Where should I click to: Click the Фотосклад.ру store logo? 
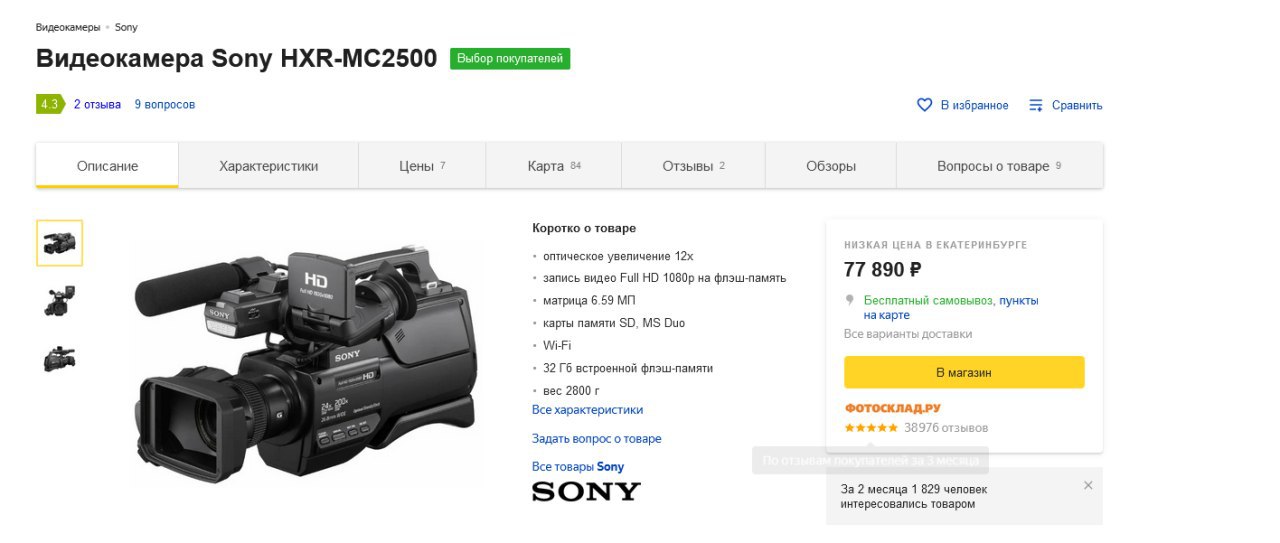[x=892, y=408]
